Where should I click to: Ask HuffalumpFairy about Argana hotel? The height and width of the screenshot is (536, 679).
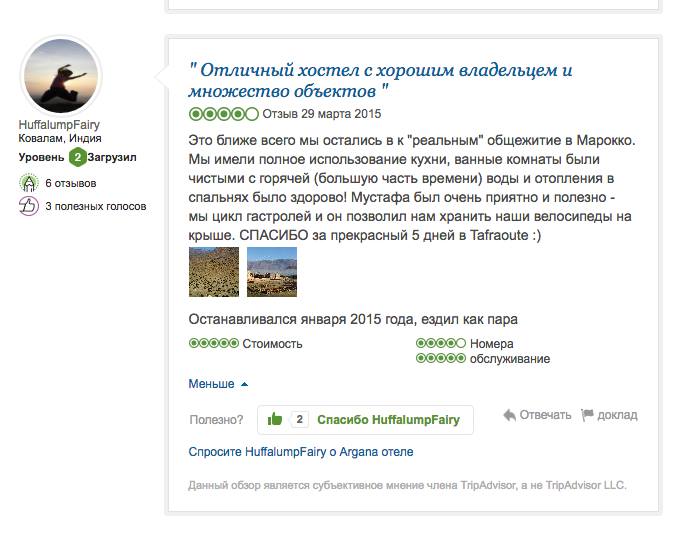click(300, 452)
